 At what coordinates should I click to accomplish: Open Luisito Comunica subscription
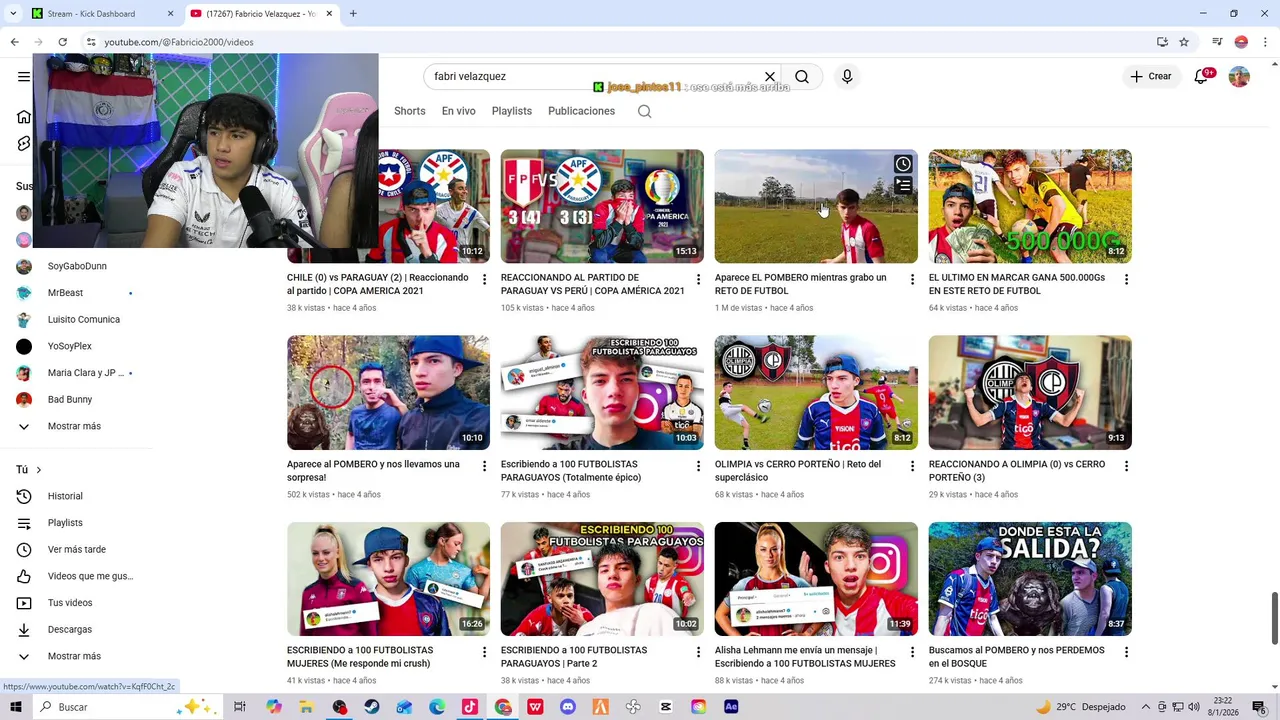84,320
